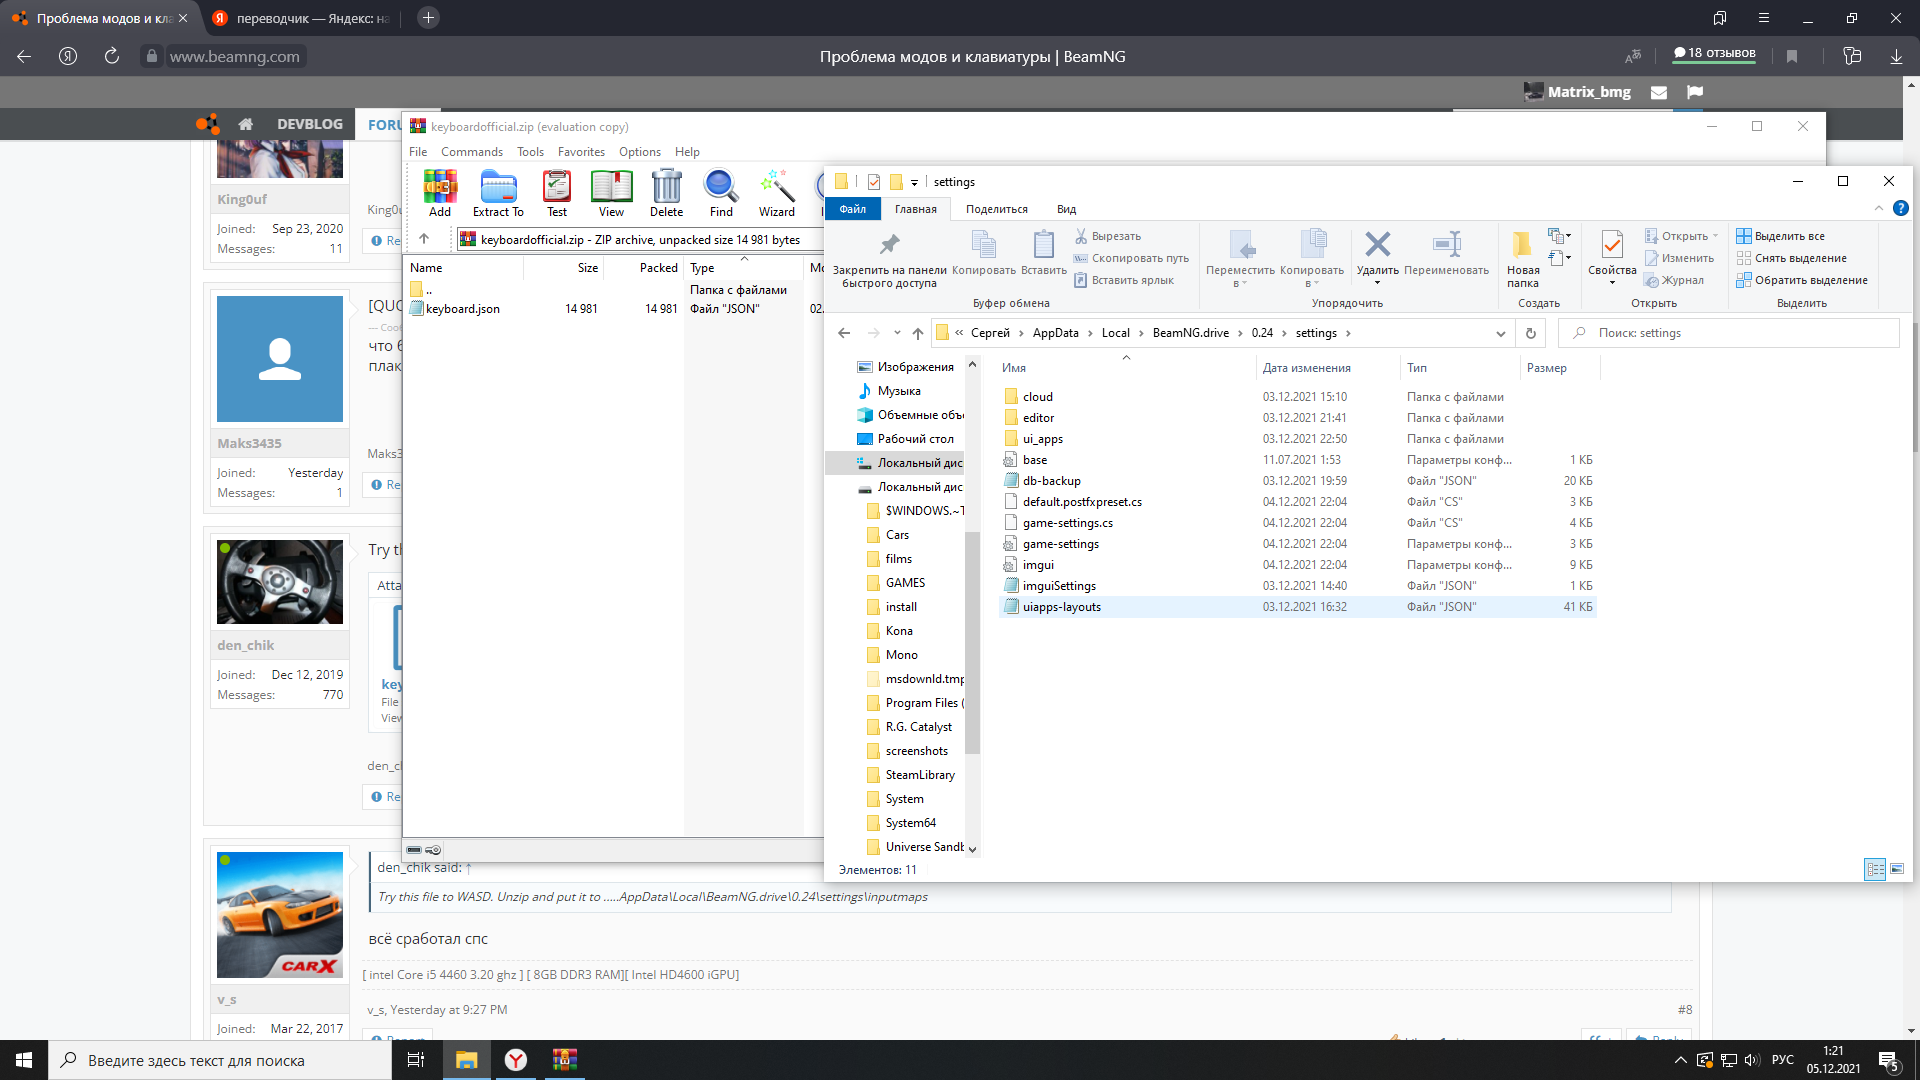Click the Explorer back arrow
1920x1080 pixels.
(844, 333)
